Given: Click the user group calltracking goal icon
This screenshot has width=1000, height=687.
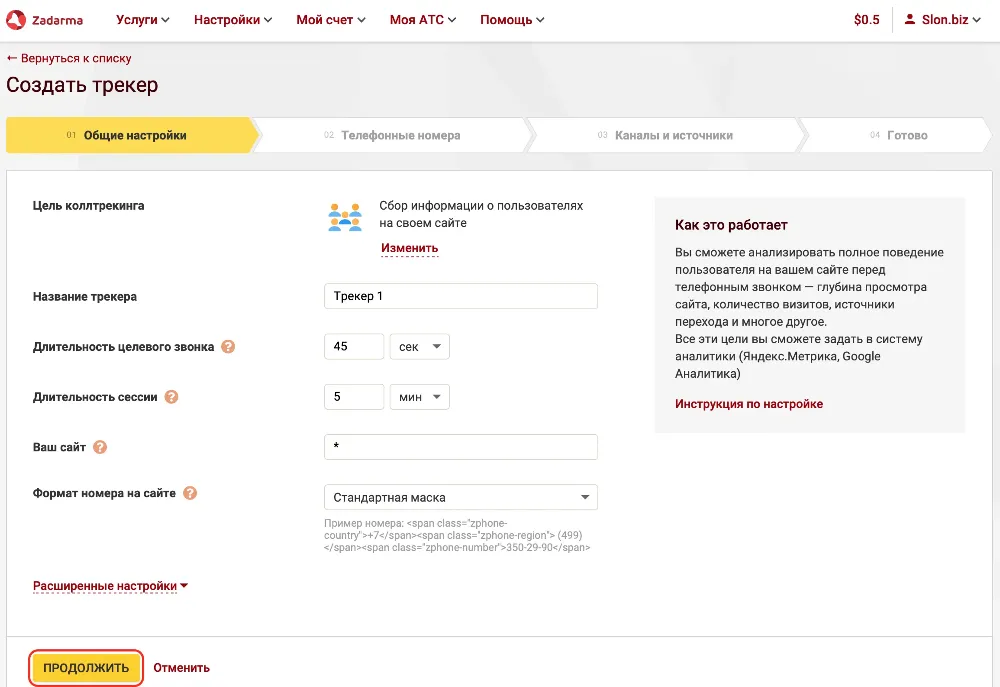Looking at the screenshot, I should 345,217.
